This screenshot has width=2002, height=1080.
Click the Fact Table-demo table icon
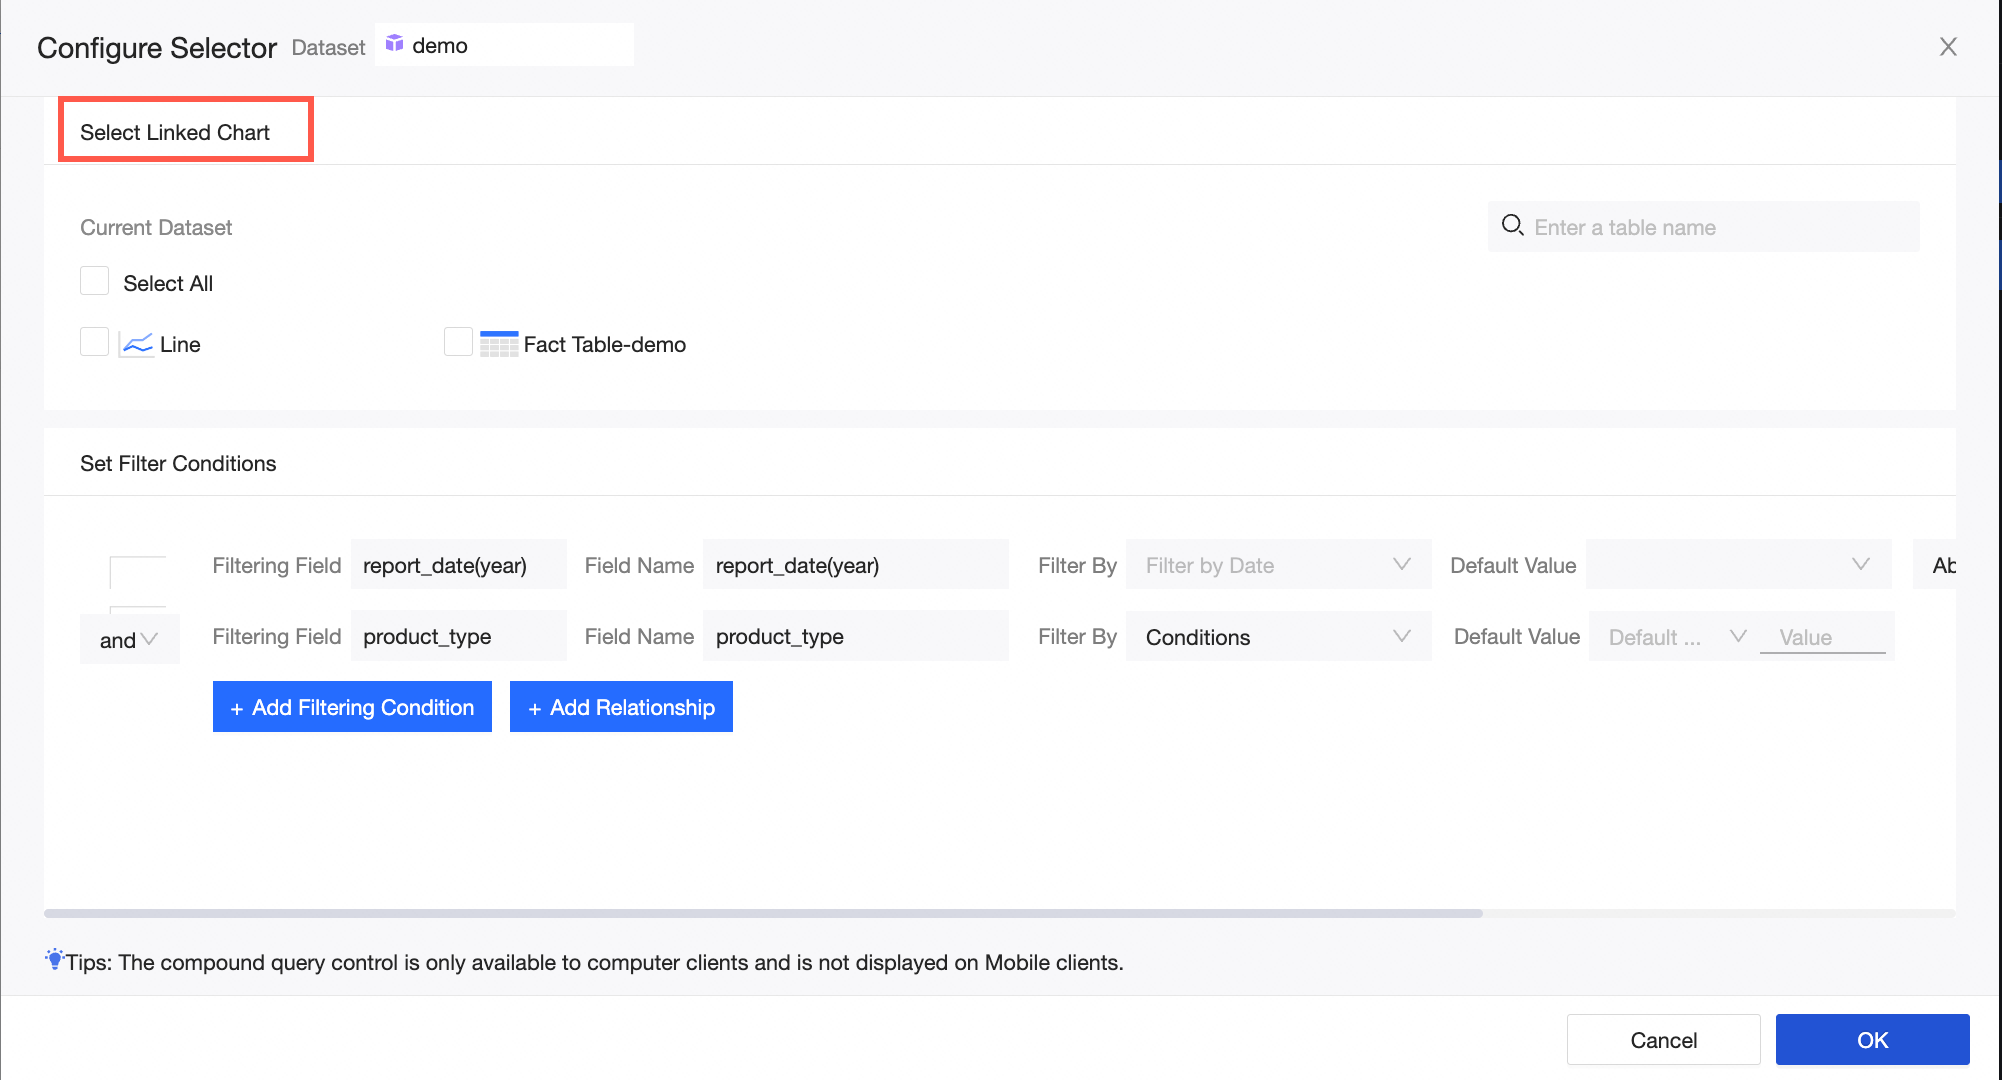click(498, 344)
